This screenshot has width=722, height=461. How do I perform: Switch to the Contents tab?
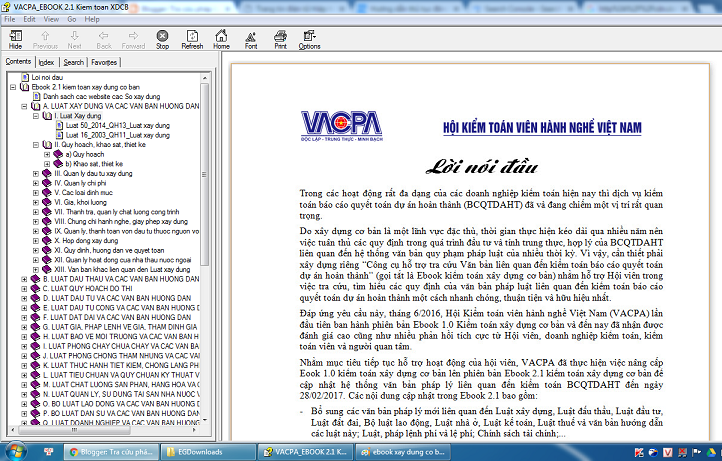[18, 62]
